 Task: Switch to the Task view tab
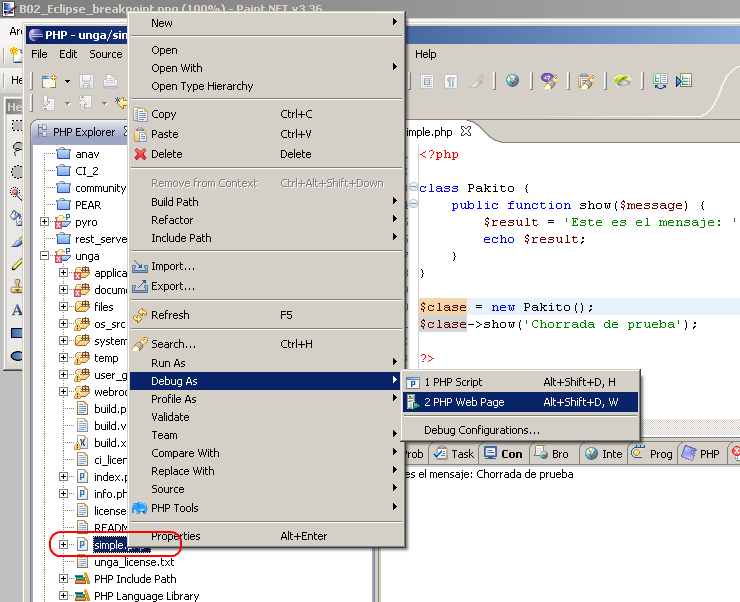pos(454,454)
